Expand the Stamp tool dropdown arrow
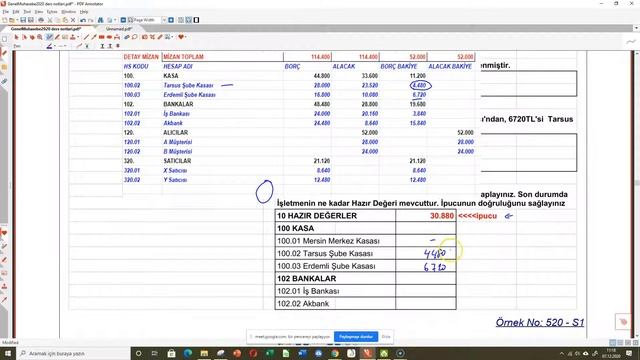This screenshot has height=360, width=640. [78, 37]
